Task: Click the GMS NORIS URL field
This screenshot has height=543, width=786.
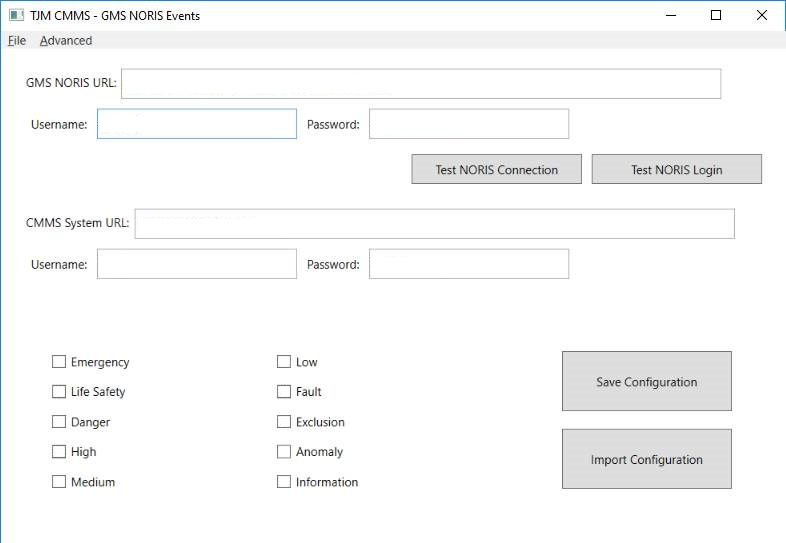Action: point(420,84)
